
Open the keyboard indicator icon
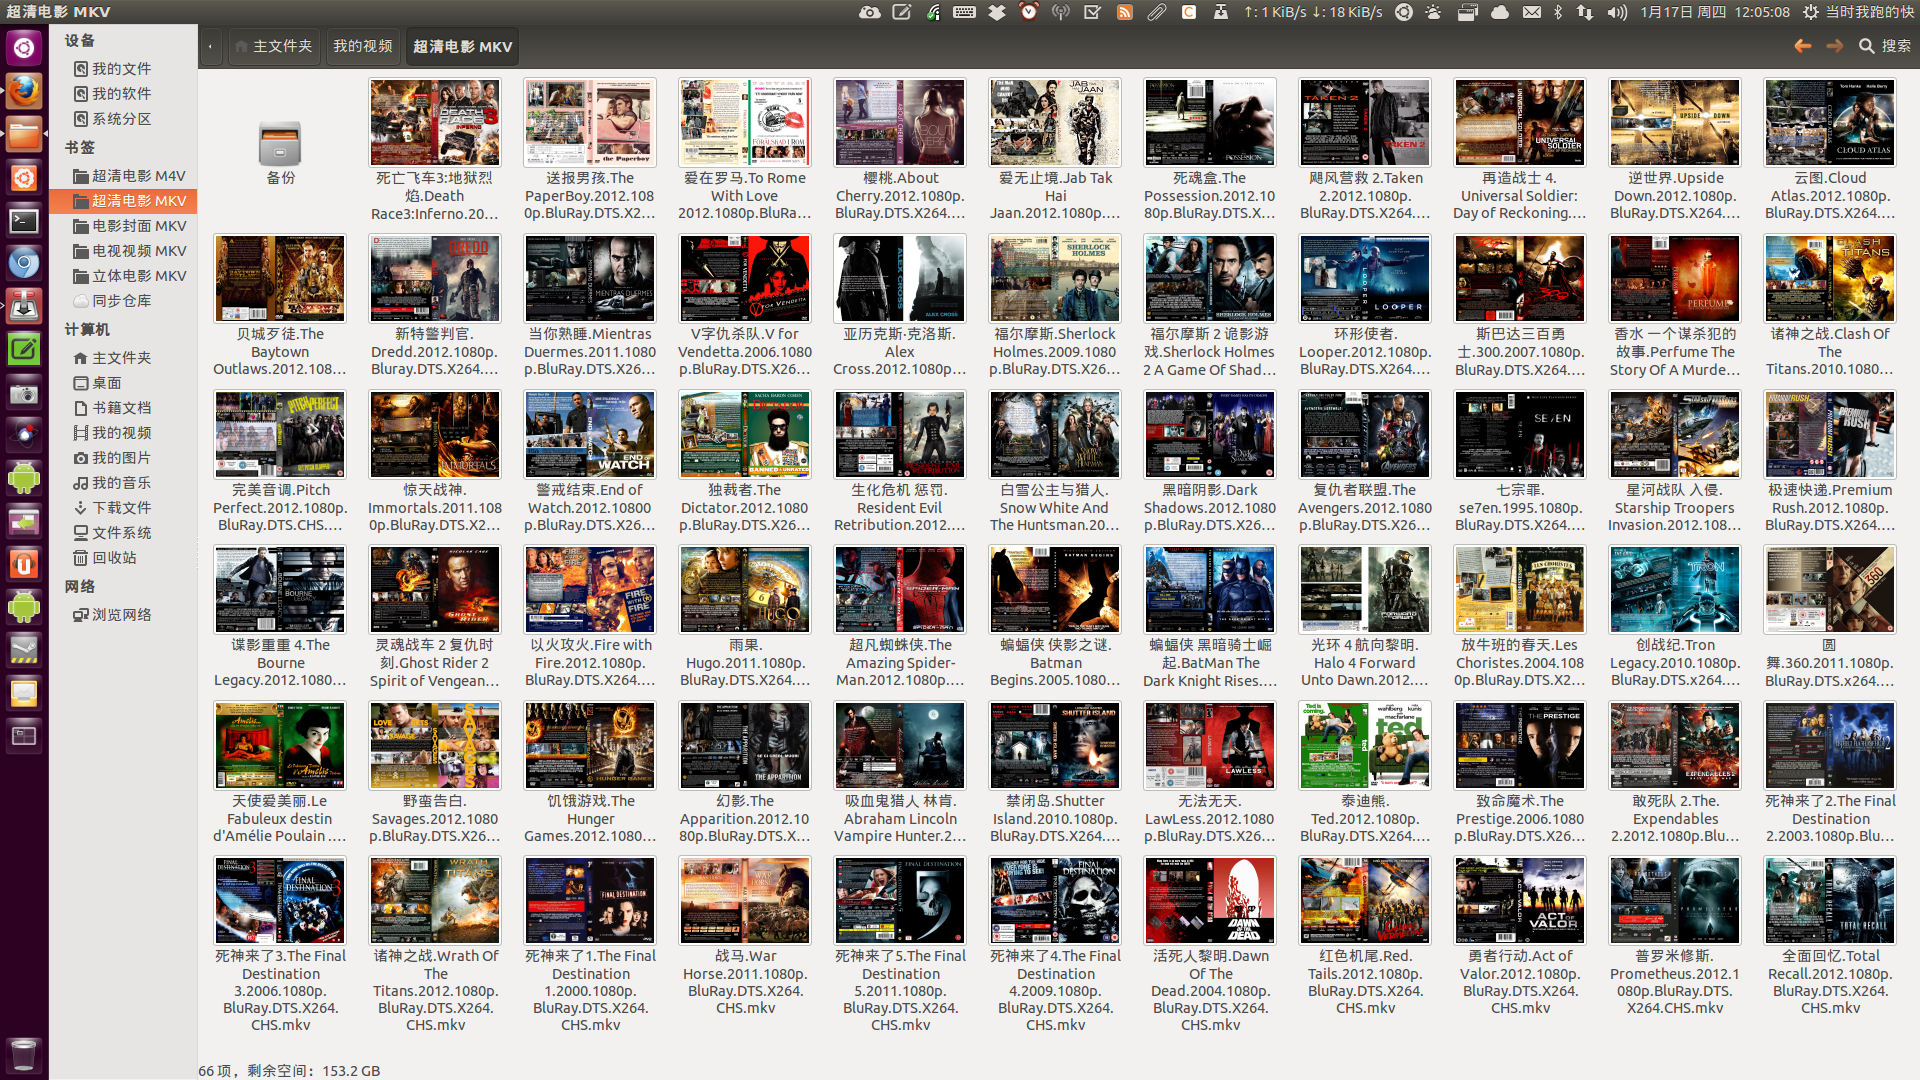pyautogui.click(x=964, y=12)
